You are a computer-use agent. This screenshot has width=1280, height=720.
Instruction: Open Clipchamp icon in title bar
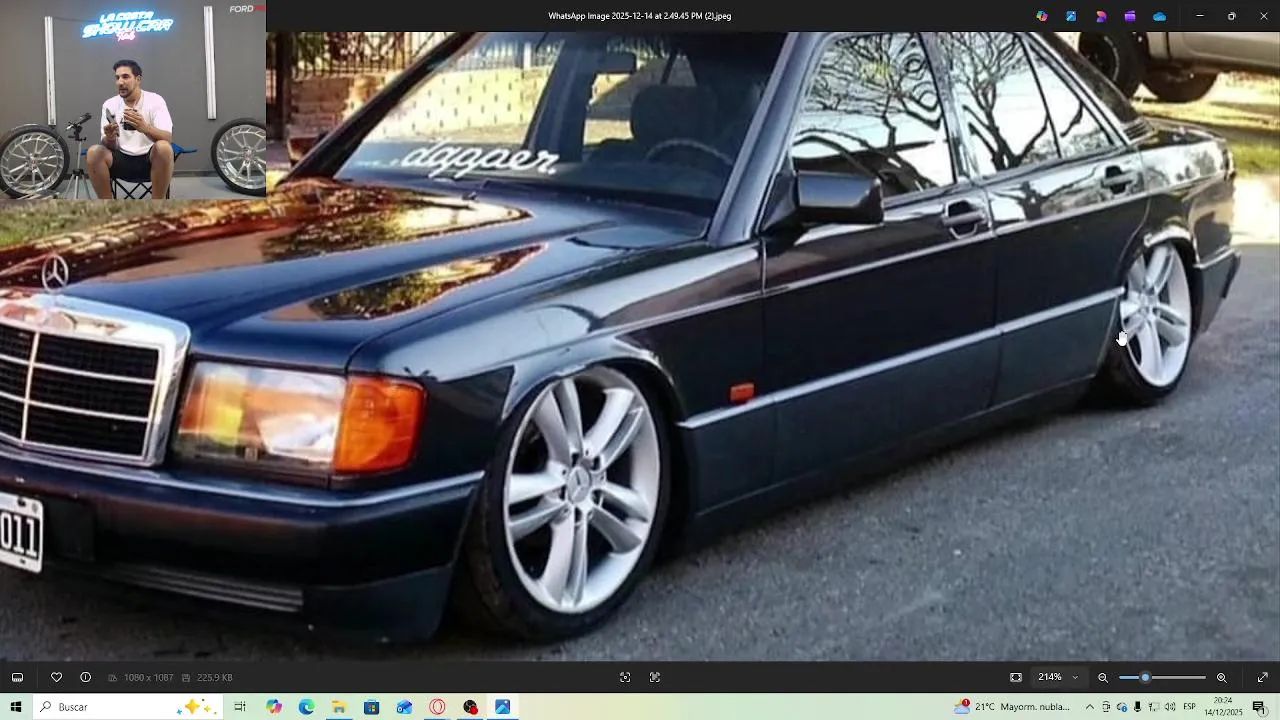pyautogui.click(x=1130, y=16)
